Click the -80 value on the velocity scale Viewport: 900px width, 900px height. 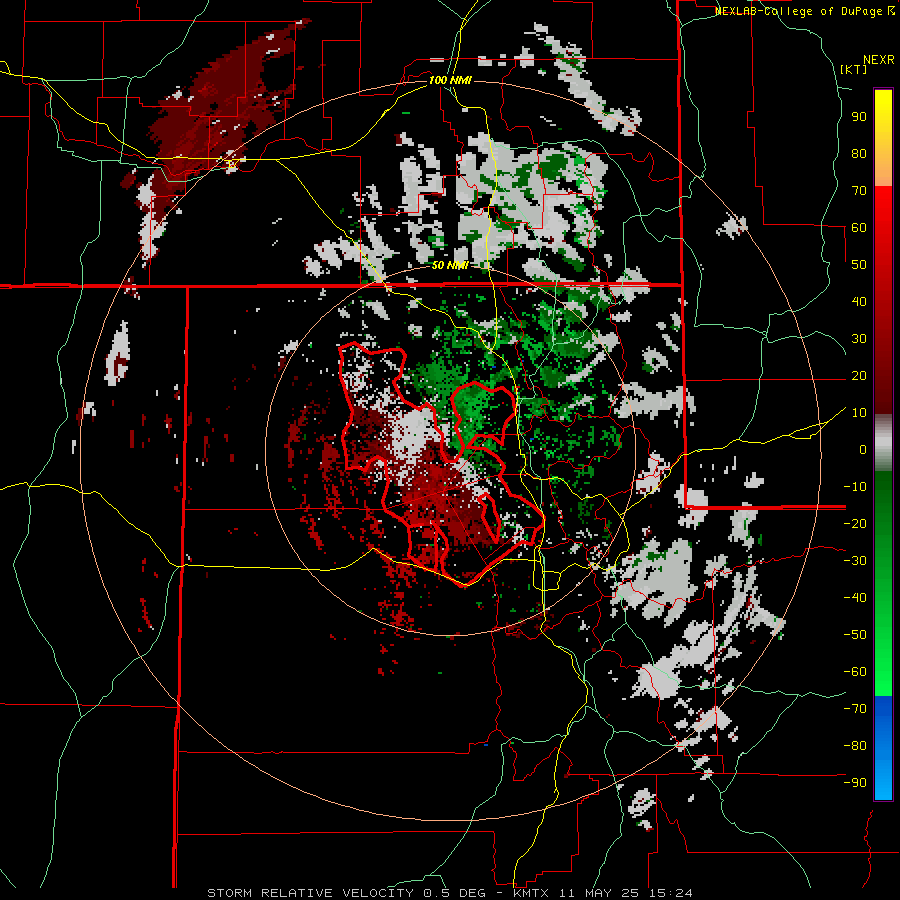point(855,746)
